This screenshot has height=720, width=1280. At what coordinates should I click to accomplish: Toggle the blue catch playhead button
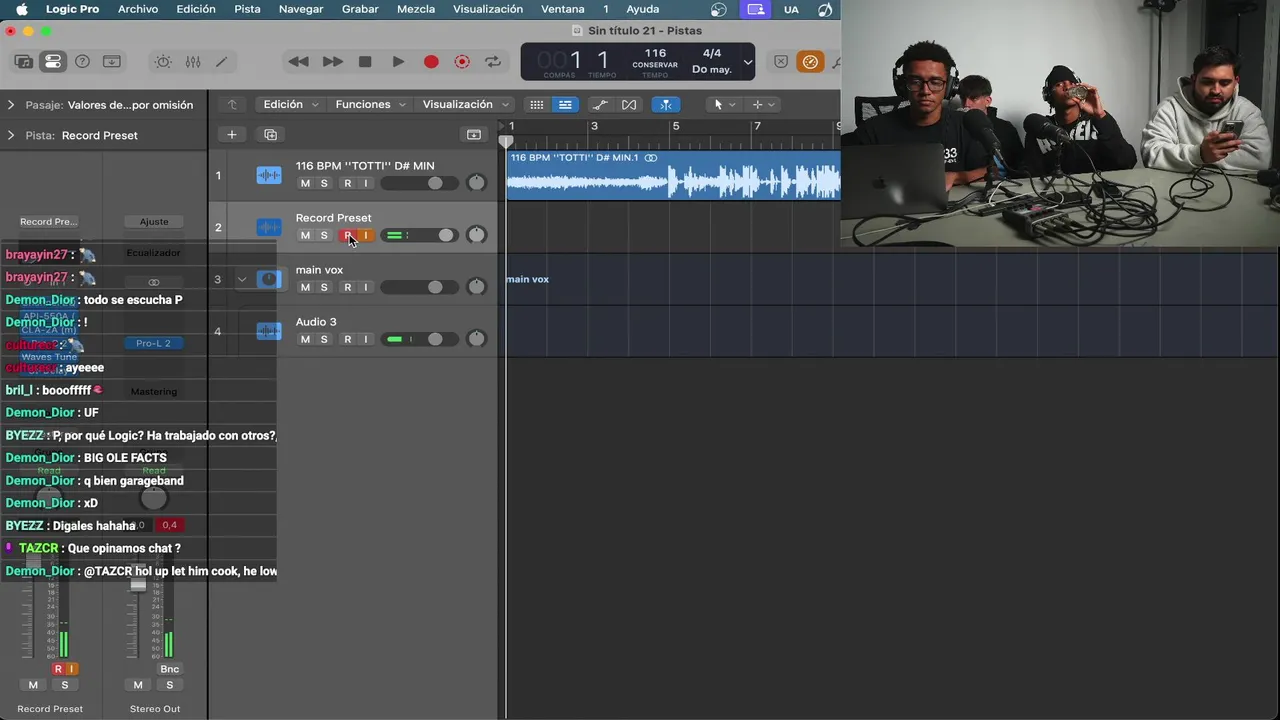point(666,104)
